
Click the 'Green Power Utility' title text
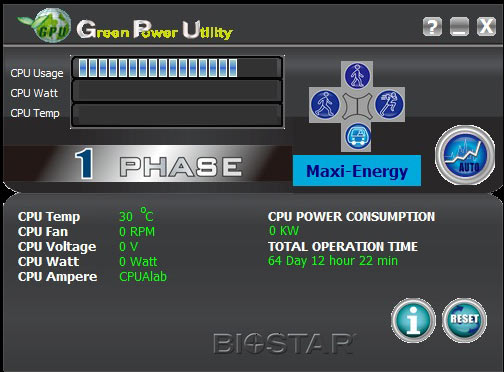point(155,30)
